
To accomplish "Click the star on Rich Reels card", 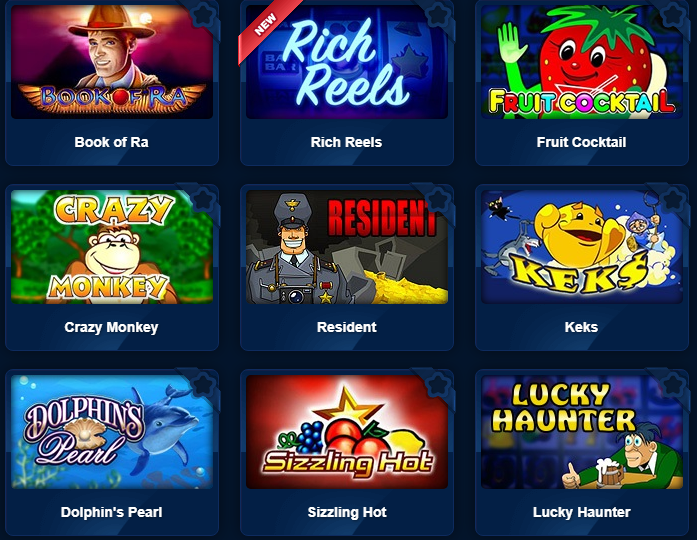I will (439, 15).
